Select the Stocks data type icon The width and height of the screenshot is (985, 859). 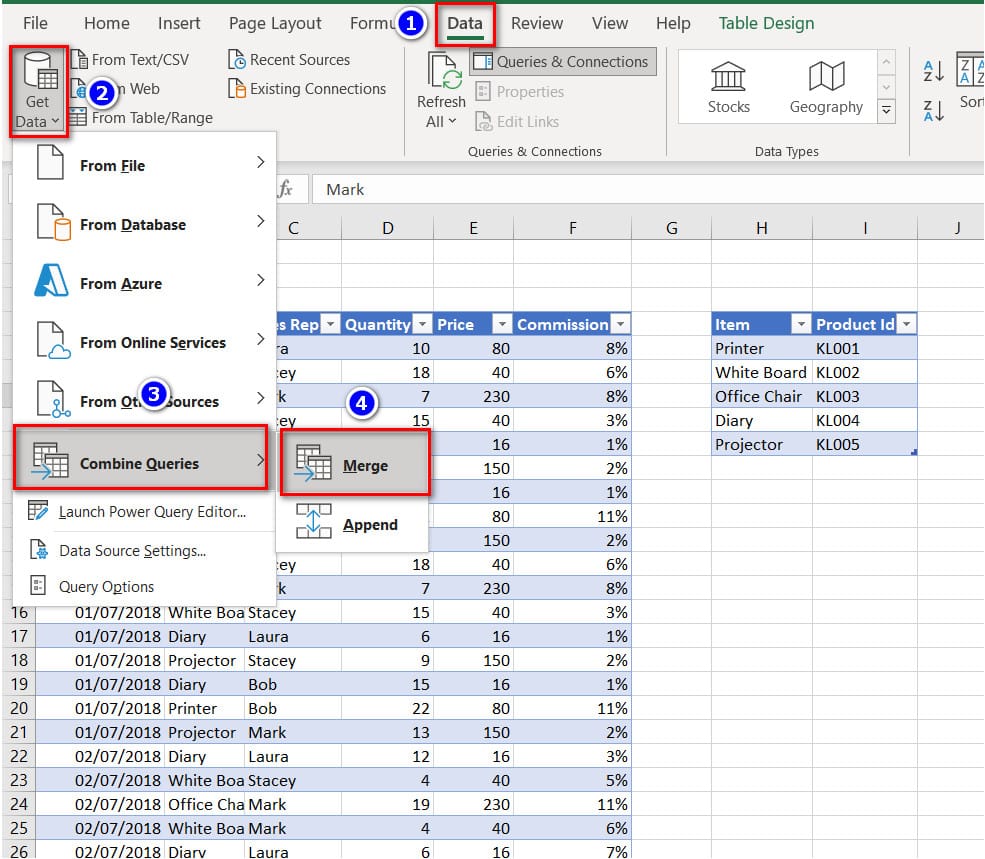[728, 77]
